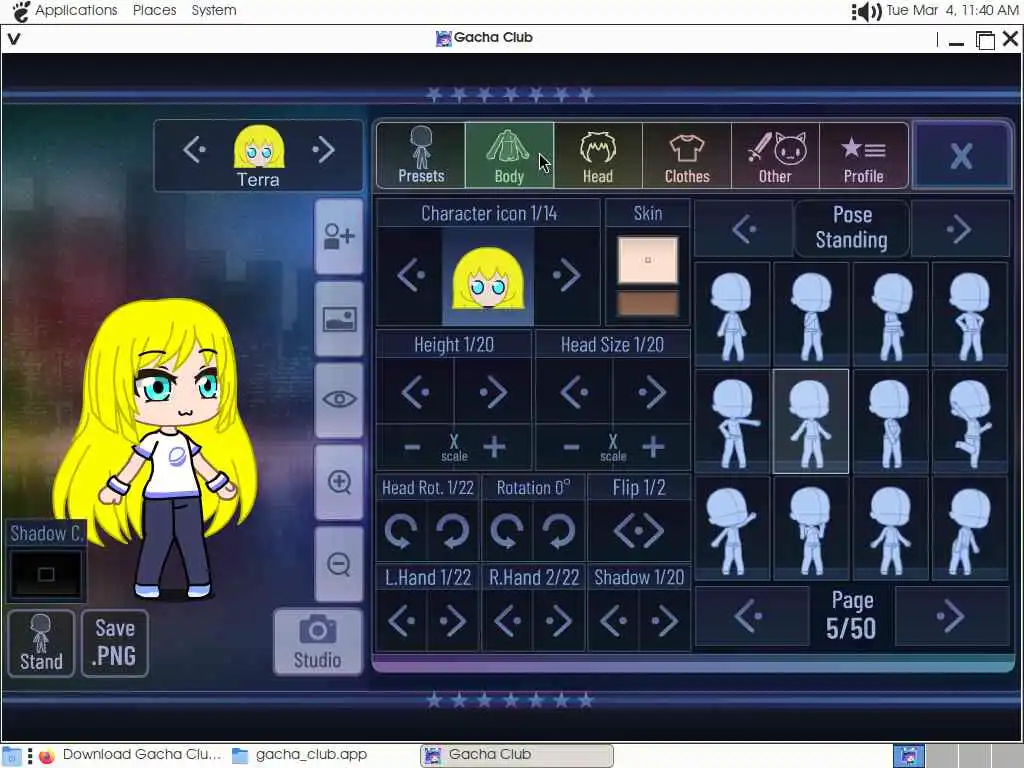
Task: Select next L.Hand option
Action: (453, 622)
